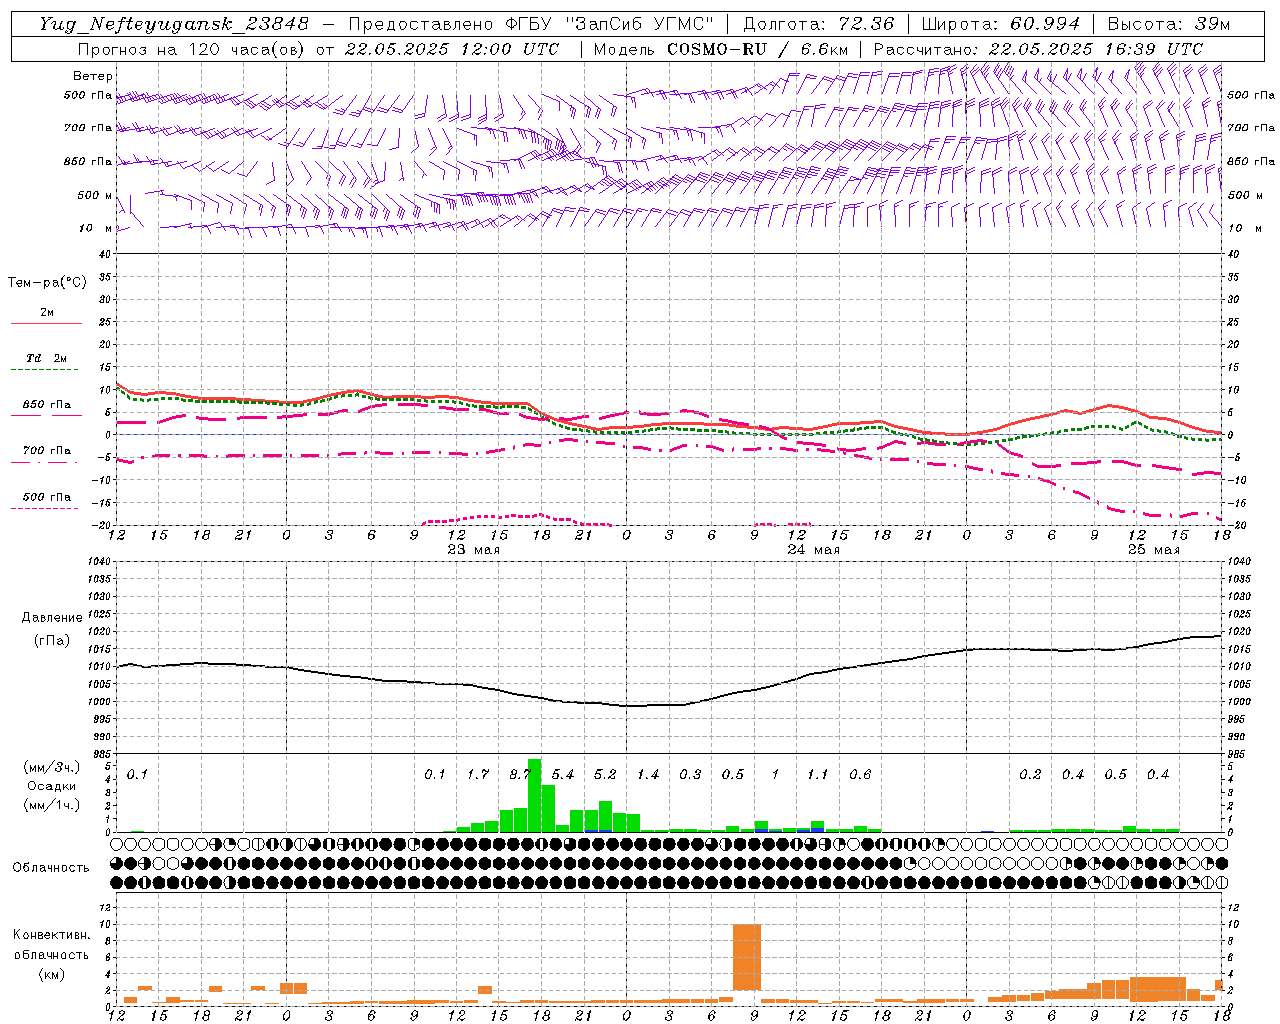Screen dimensions: 1280x1024
Task: Click the 1.1 precipitation total value
Action: (818, 775)
